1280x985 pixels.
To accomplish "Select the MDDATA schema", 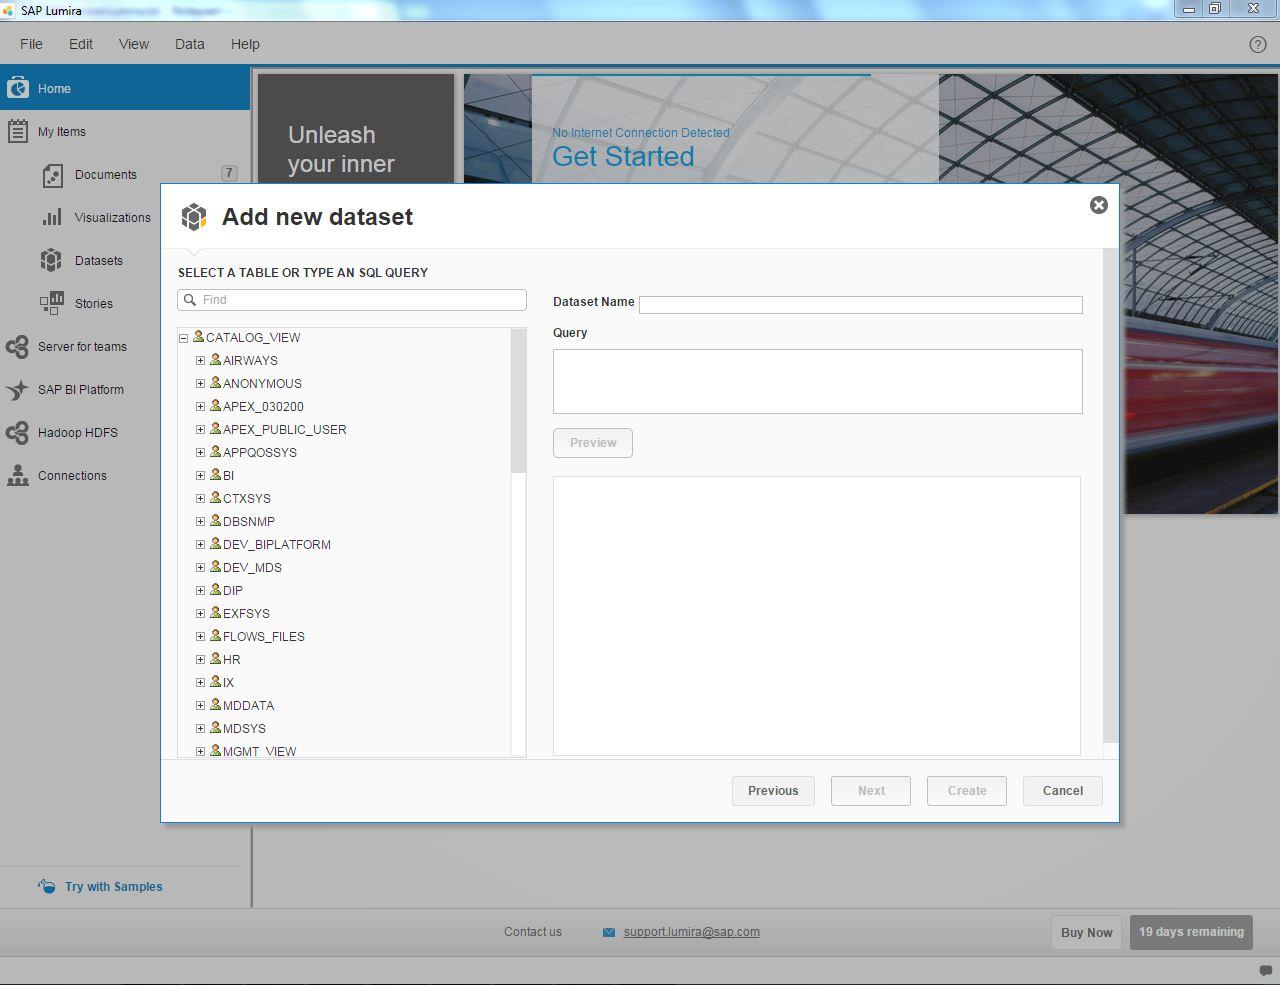I will [248, 706].
